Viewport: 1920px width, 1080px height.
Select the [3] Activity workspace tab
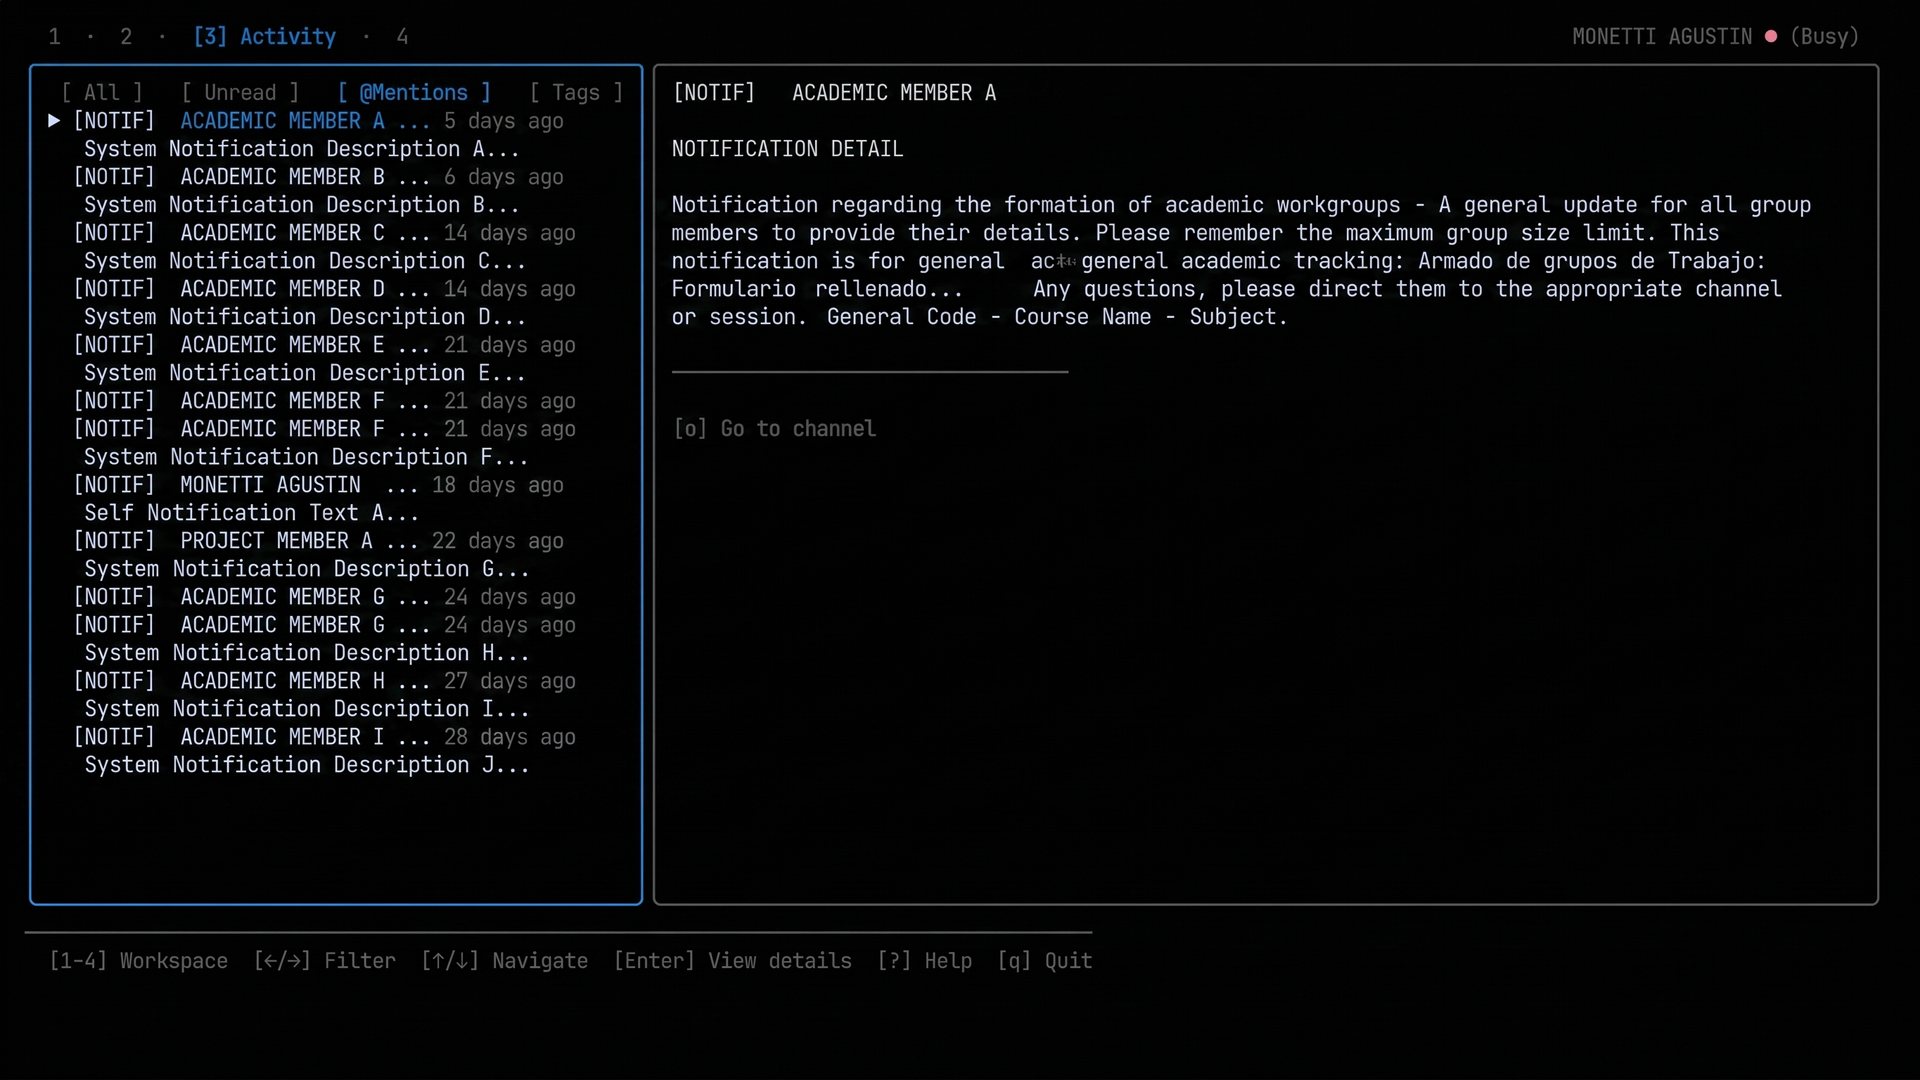click(265, 37)
